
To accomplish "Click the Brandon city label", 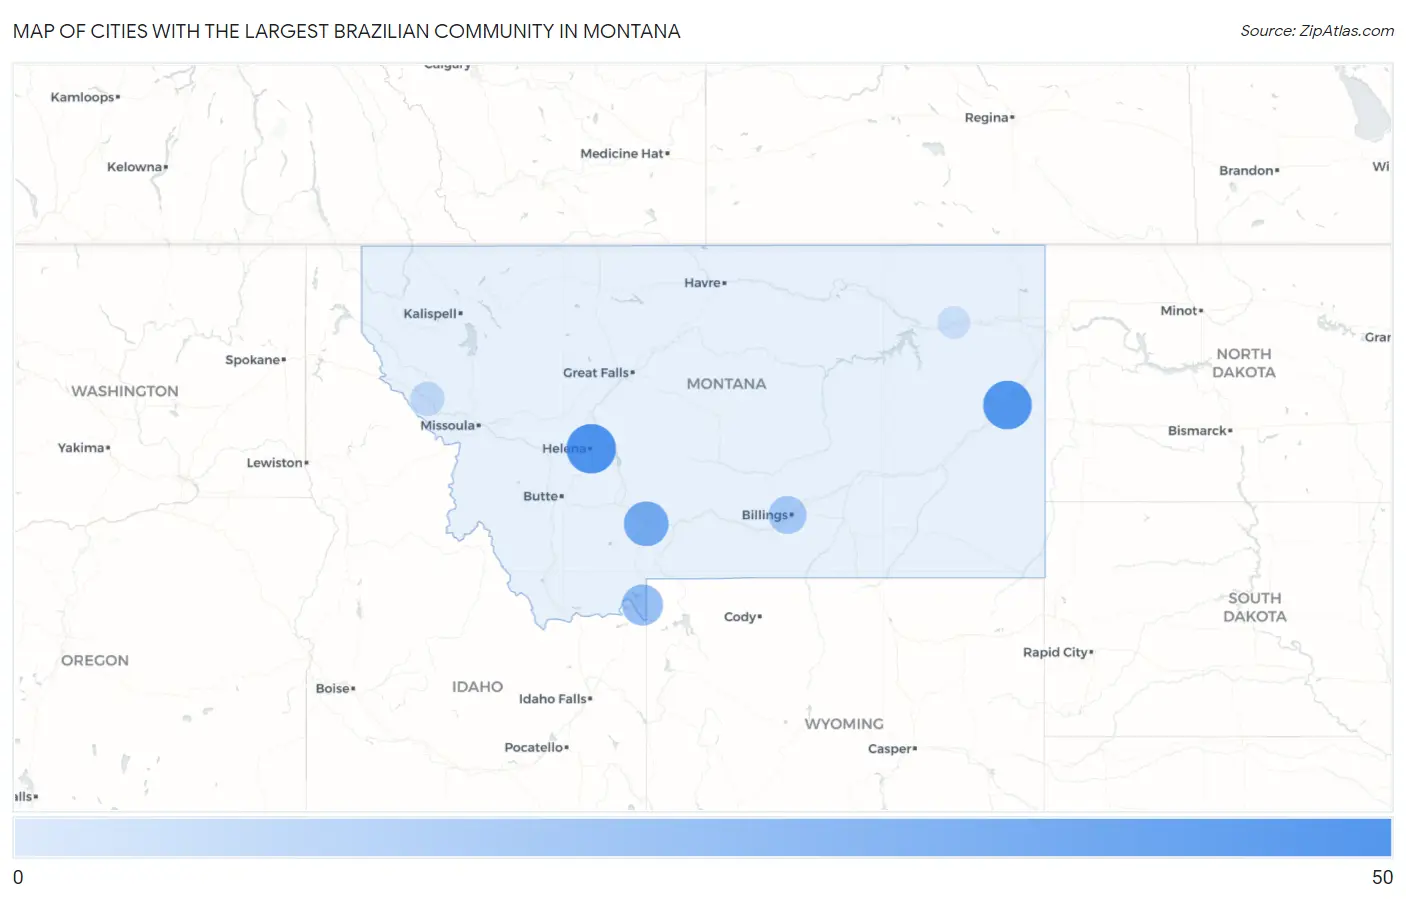I will point(1246,171).
